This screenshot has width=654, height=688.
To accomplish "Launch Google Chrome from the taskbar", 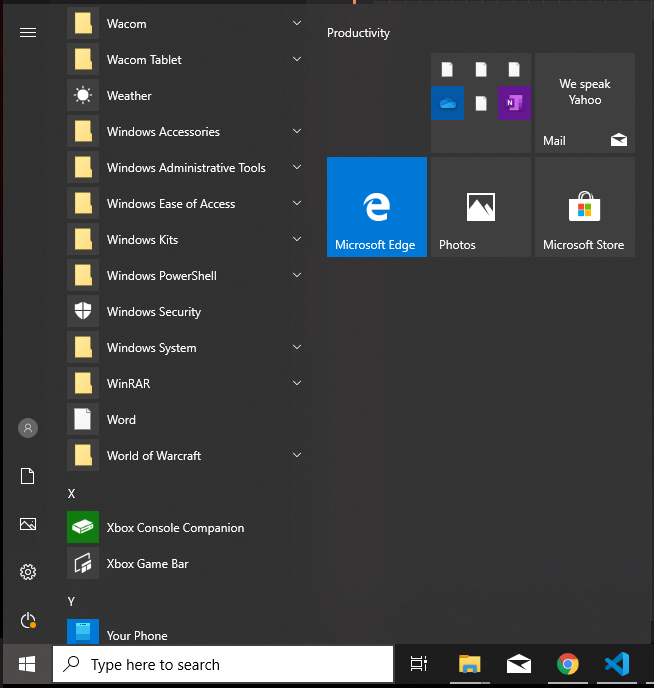I will tap(568, 664).
